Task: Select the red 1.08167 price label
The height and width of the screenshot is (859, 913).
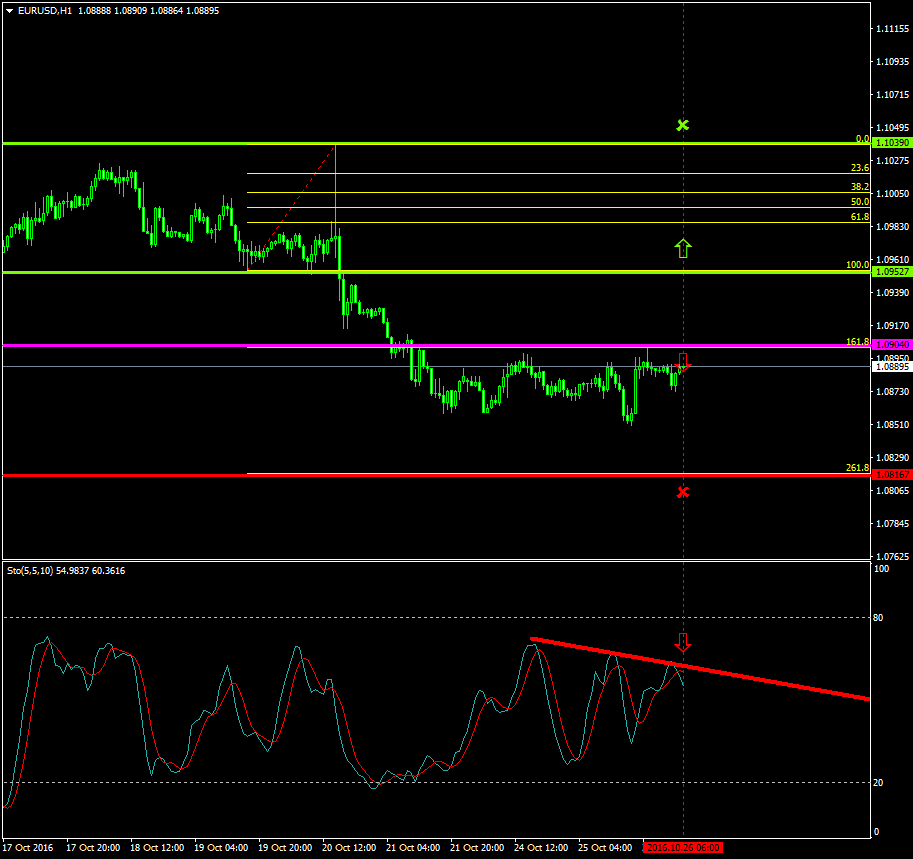Action: [x=891, y=474]
